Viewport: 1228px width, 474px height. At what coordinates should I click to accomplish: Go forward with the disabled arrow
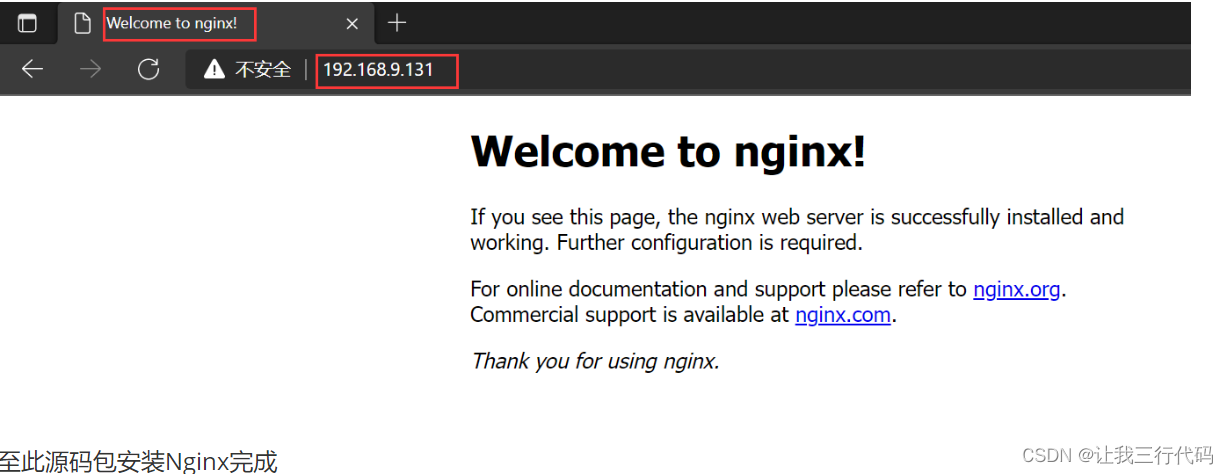[91, 69]
